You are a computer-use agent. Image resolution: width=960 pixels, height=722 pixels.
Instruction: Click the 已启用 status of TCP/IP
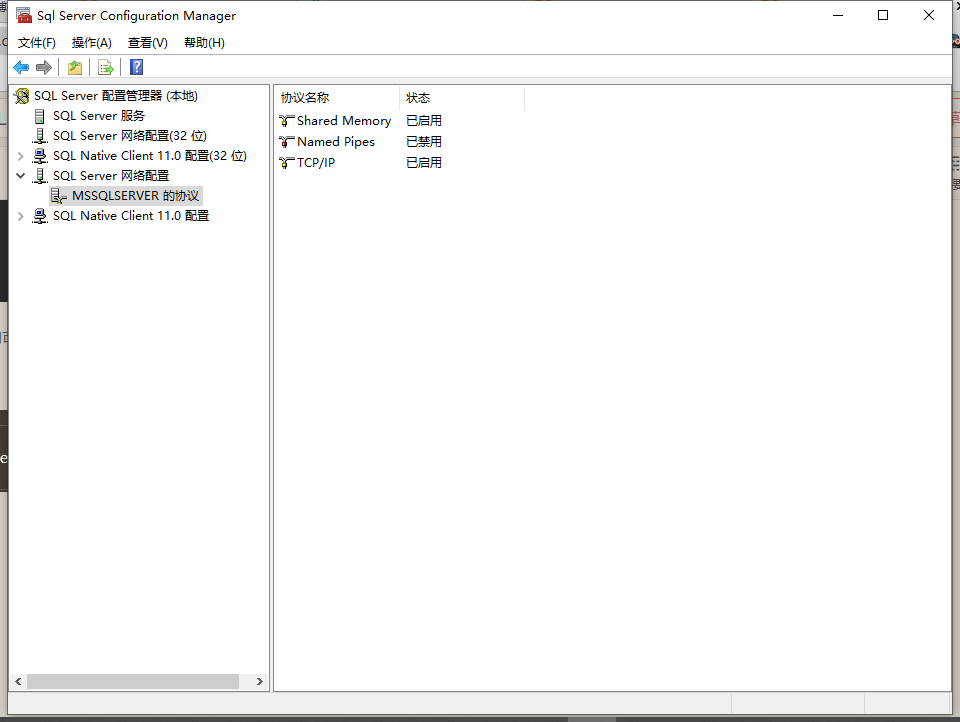click(x=424, y=162)
